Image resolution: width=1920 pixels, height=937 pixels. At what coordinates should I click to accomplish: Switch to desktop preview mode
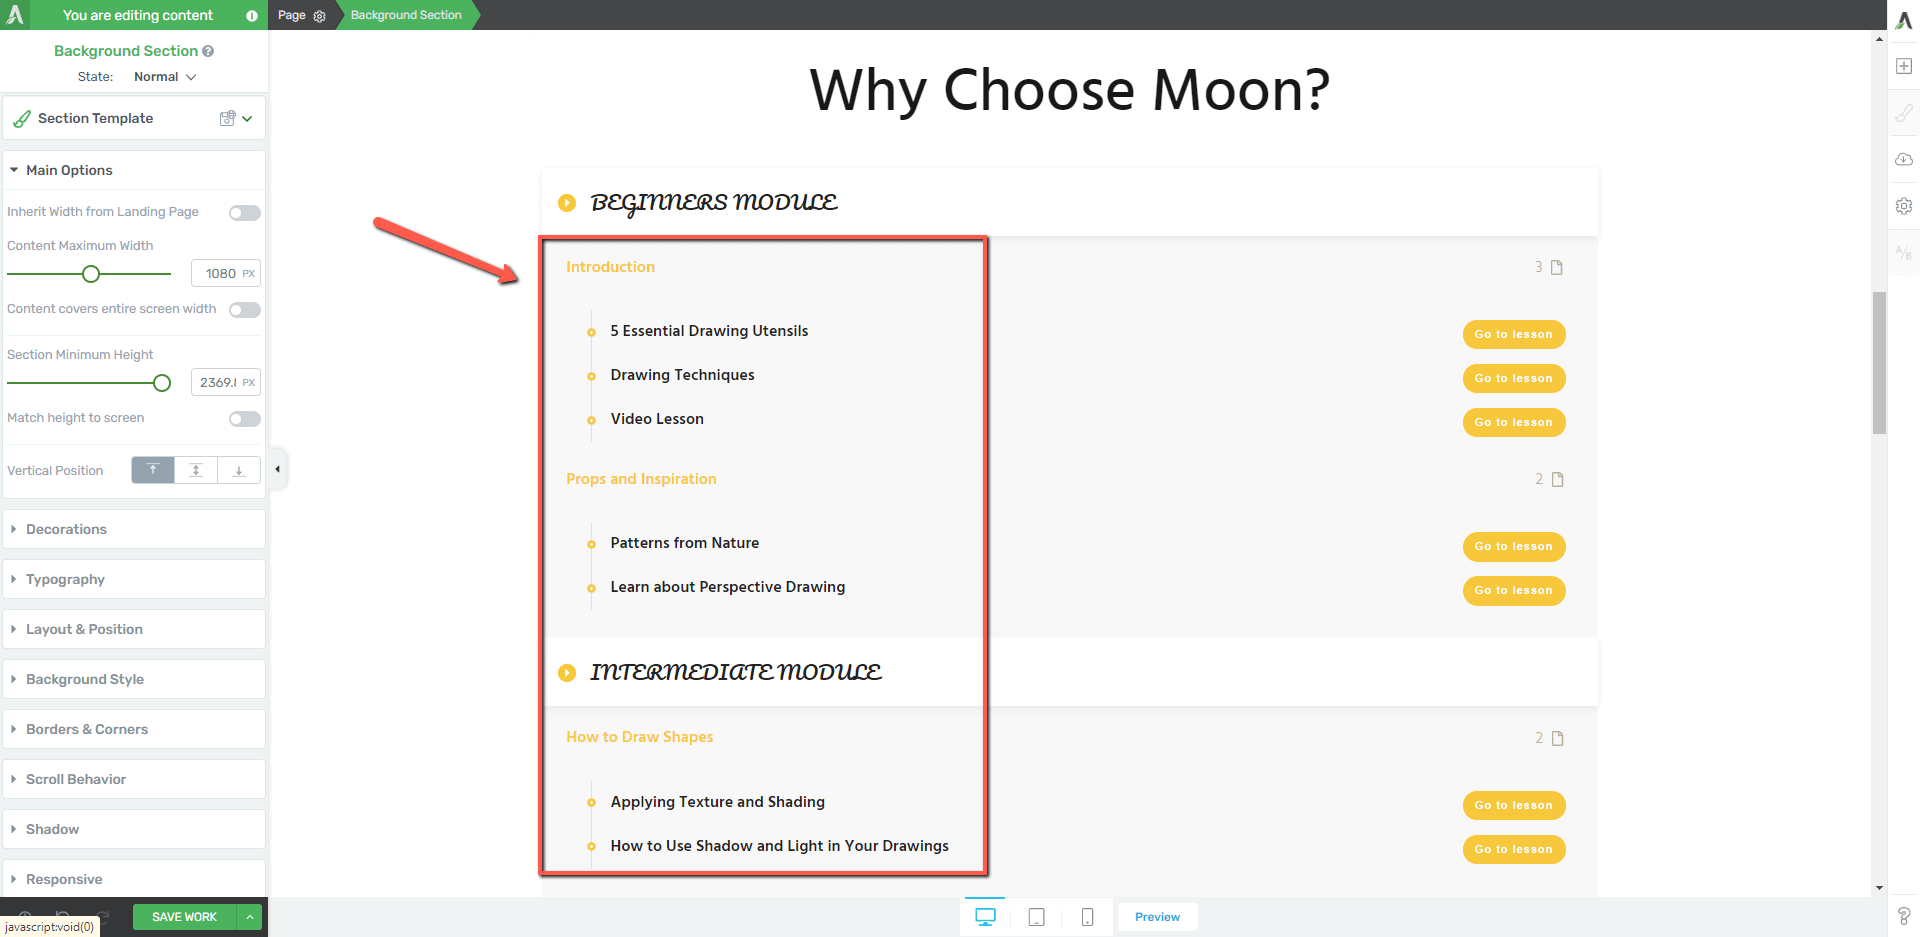(x=985, y=917)
